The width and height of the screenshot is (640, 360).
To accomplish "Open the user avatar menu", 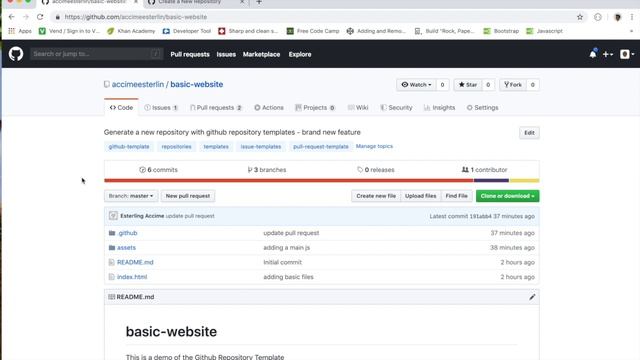I will (627, 54).
